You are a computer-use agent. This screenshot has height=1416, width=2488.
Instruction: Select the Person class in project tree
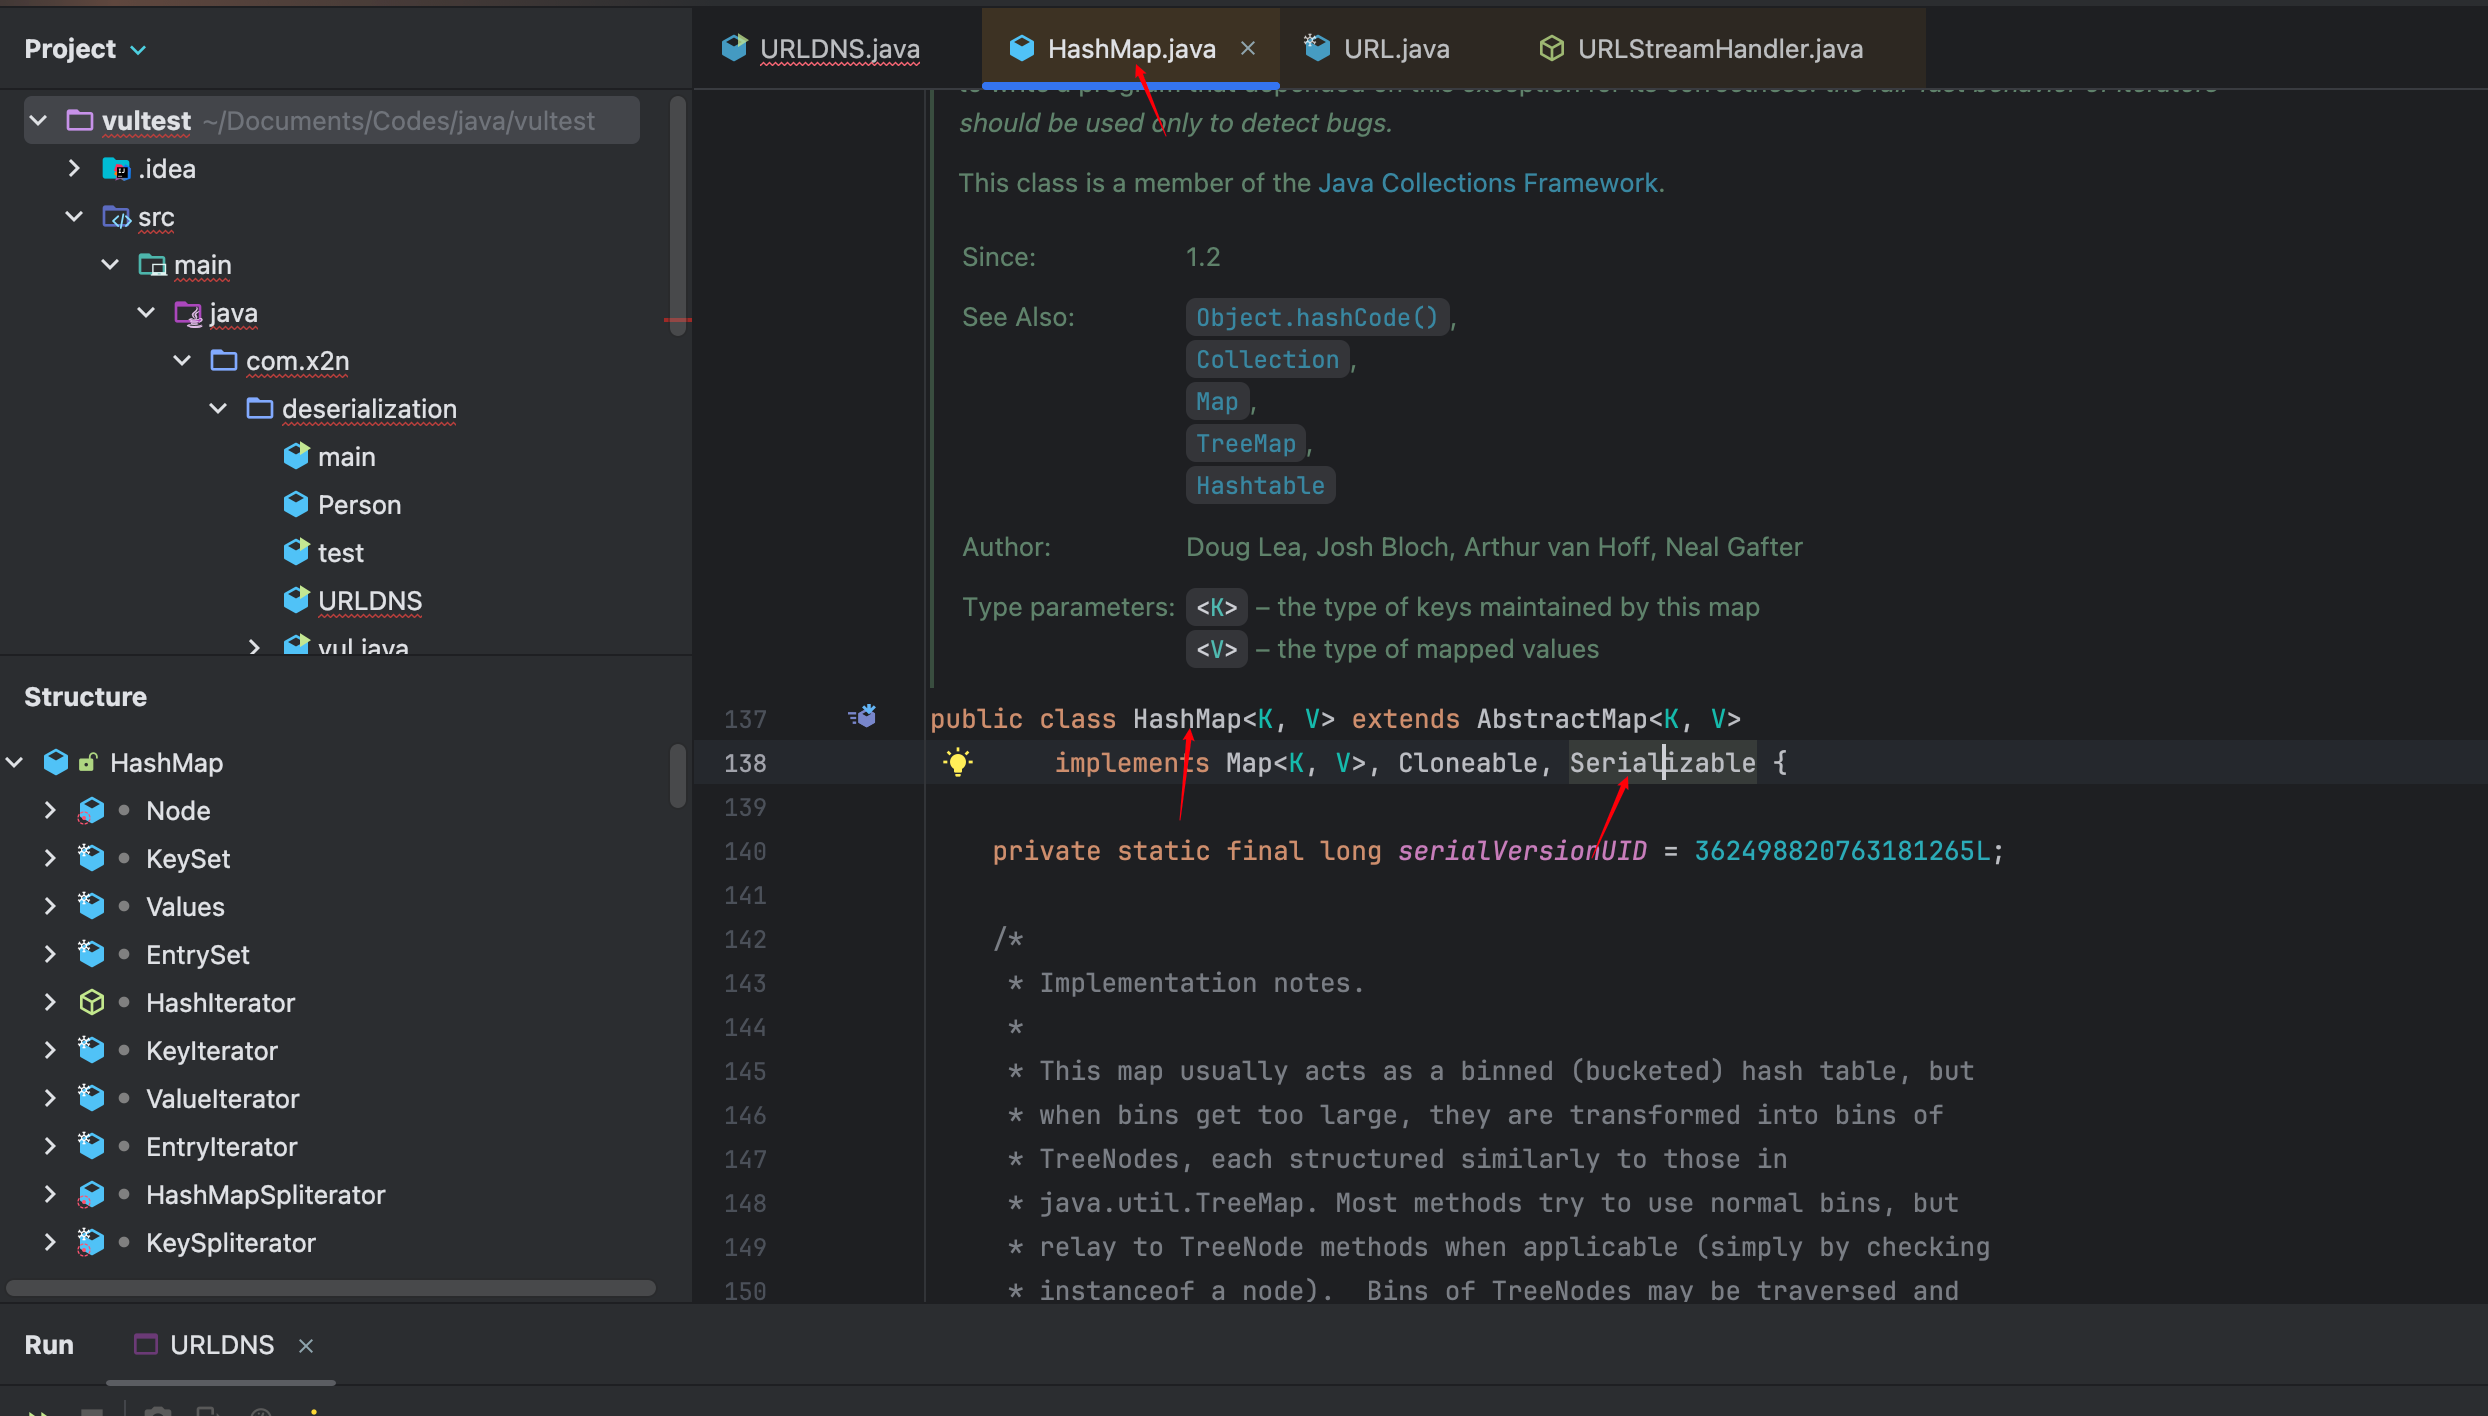(x=359, y=505)
